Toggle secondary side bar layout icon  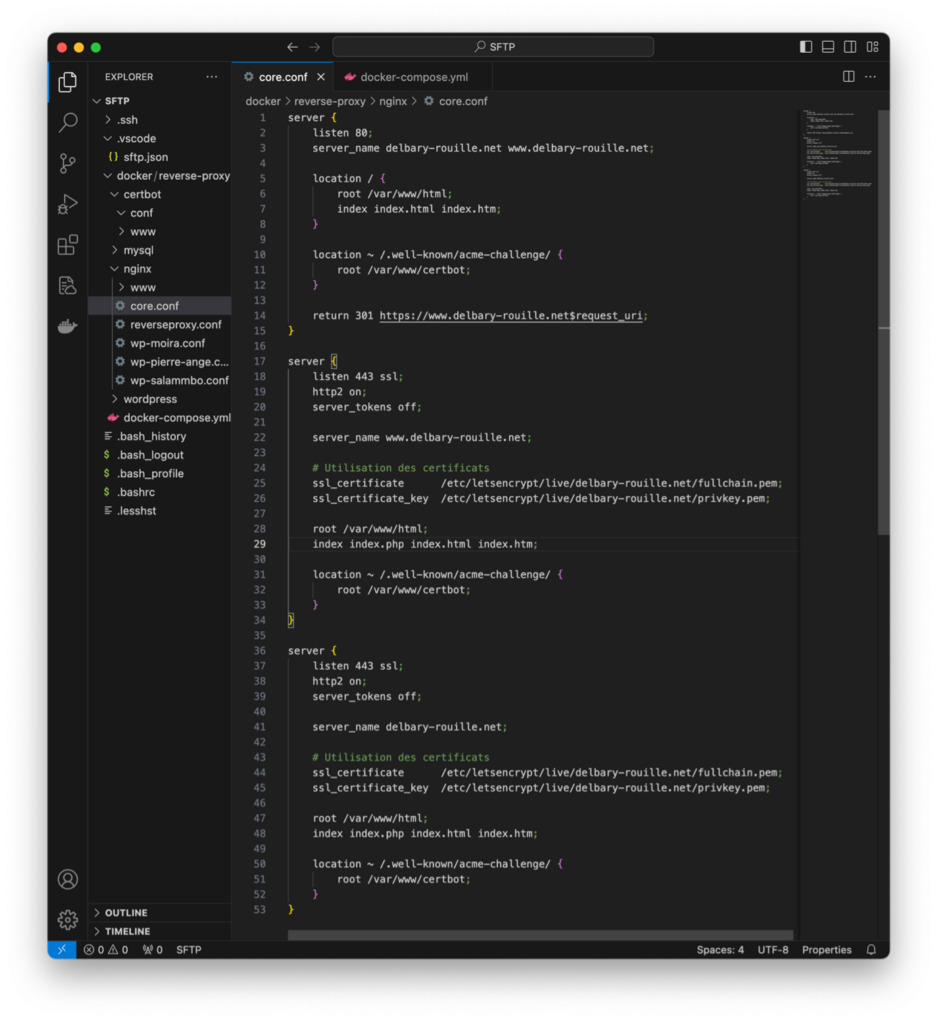coord(850,47)
